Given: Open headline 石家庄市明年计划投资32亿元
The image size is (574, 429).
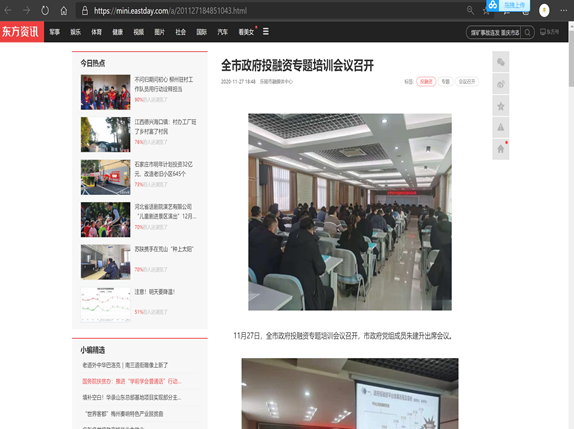Looking at the screenshot, I should 164,169.
